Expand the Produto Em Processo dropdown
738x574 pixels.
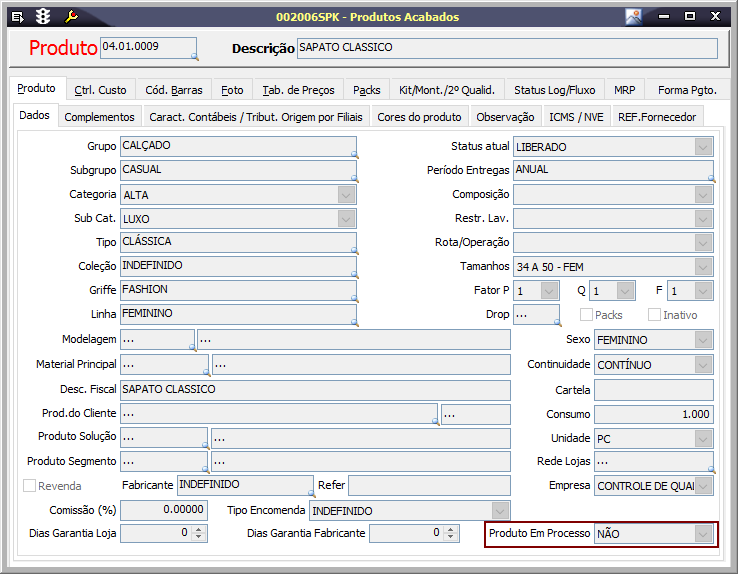pyautogui.click(x=703, y=534)
